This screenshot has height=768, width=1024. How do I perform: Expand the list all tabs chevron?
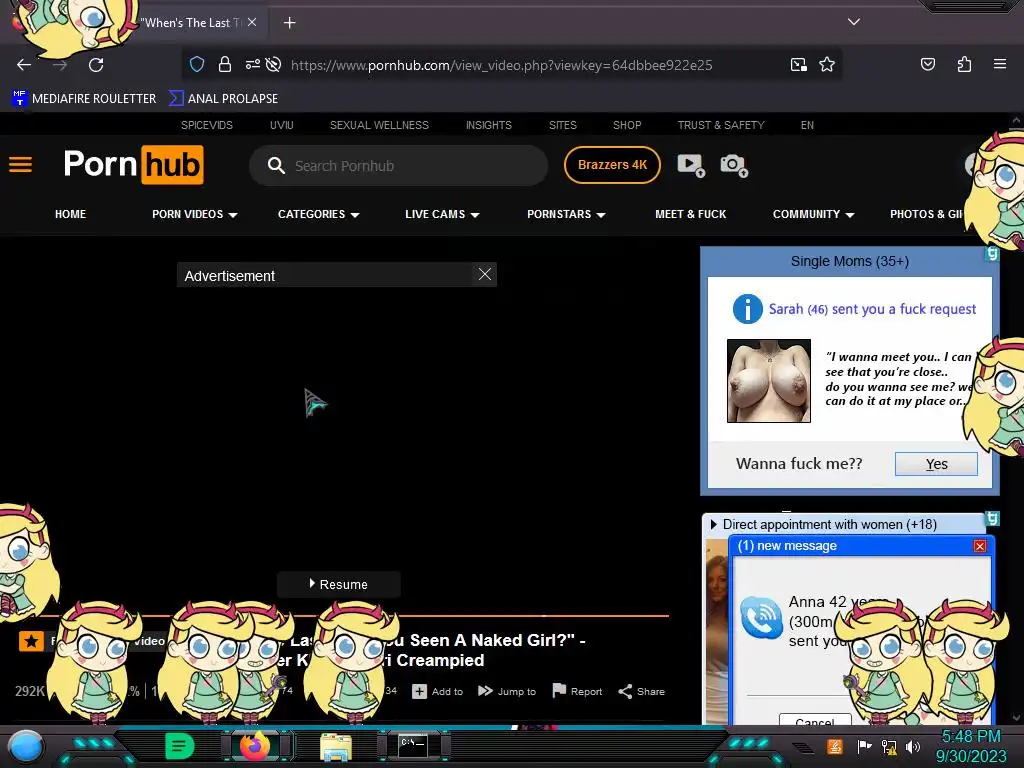point(854,22)
